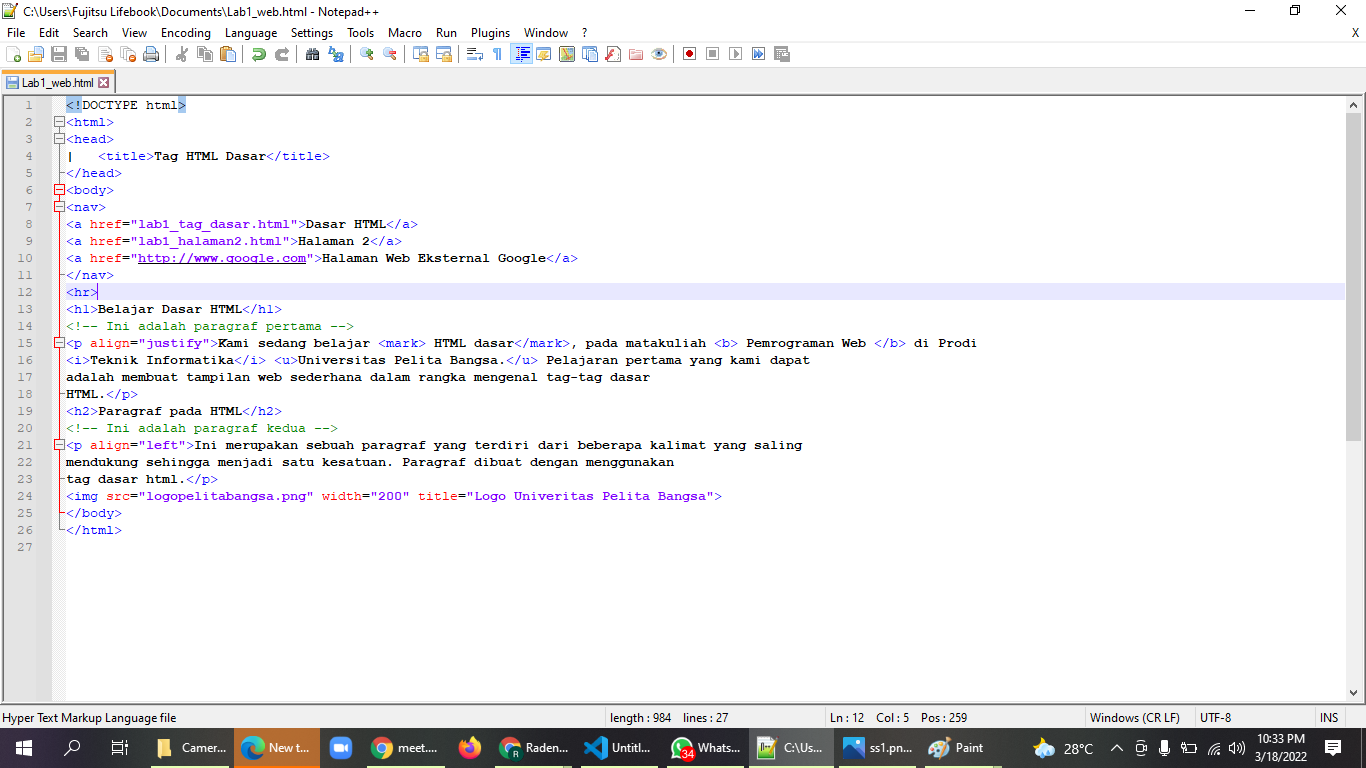
Task: Create a new file via toolbar icon
Action: point(14,54)
